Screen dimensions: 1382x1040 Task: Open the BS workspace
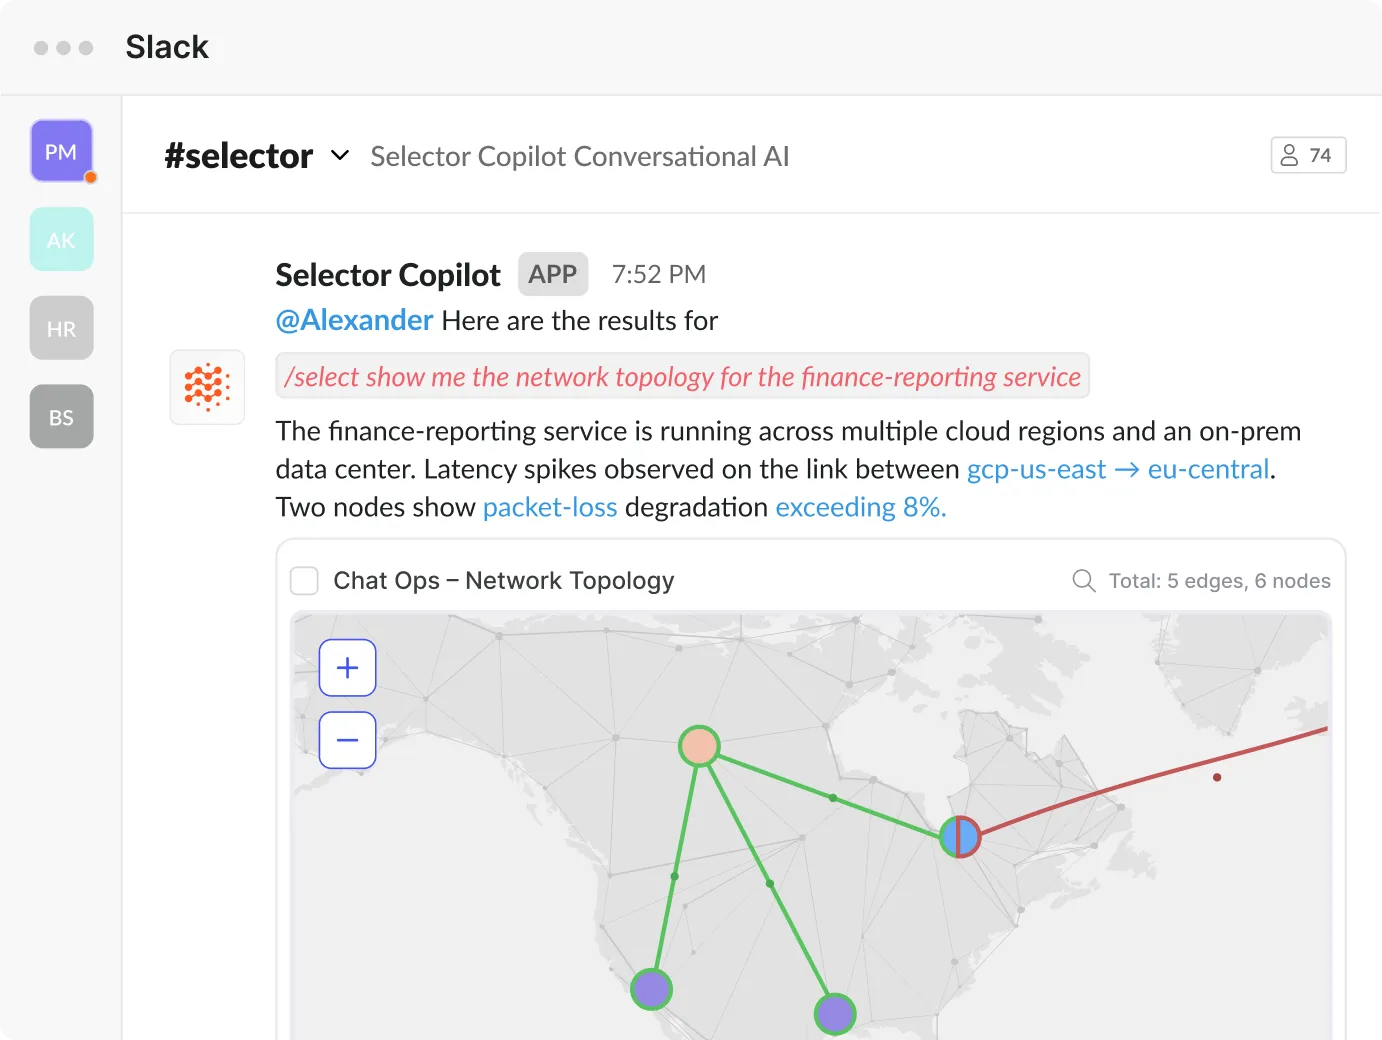[x=61, y=417]
